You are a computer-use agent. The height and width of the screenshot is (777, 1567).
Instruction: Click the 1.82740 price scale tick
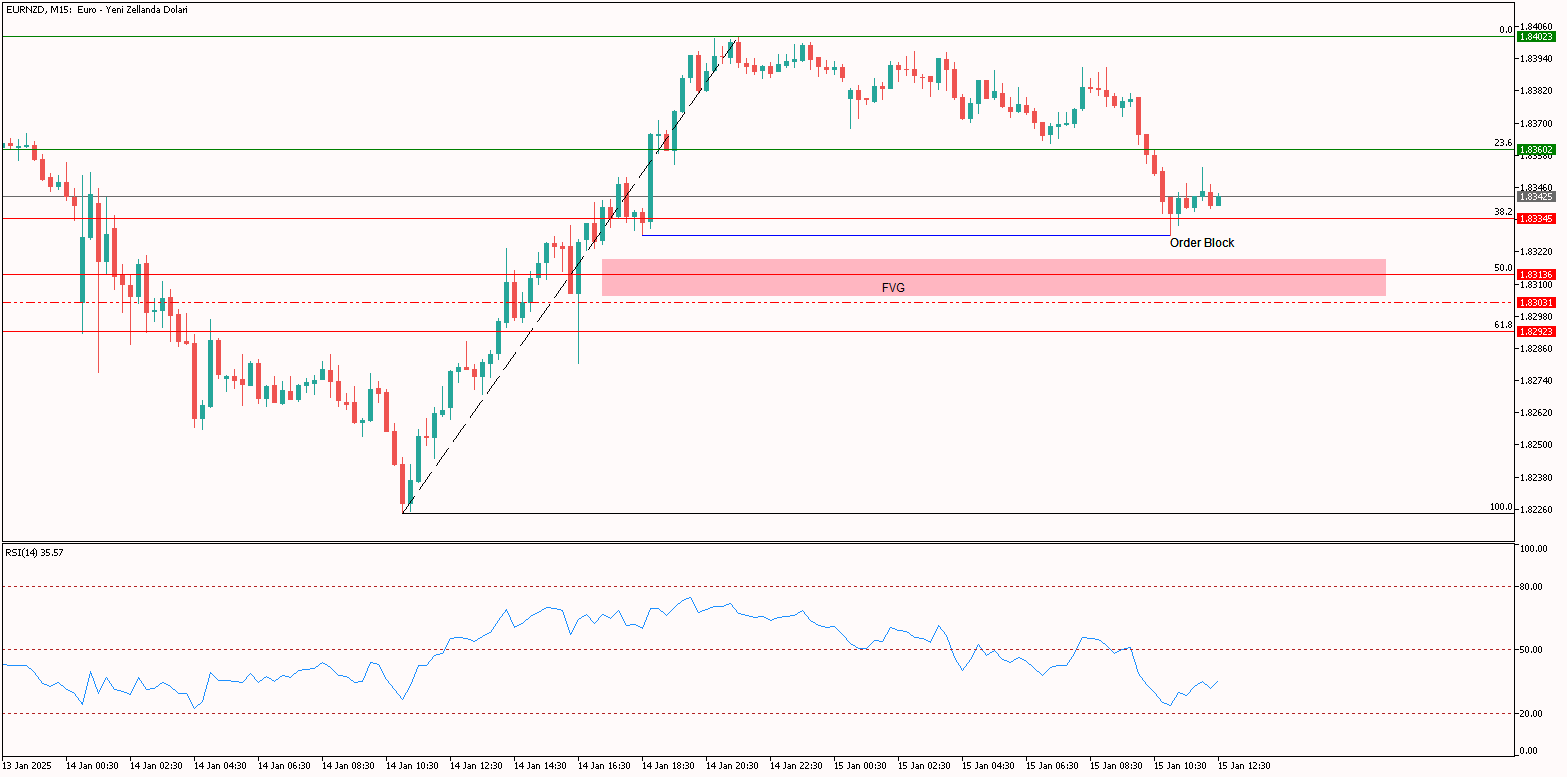(x=1536, y=381)
